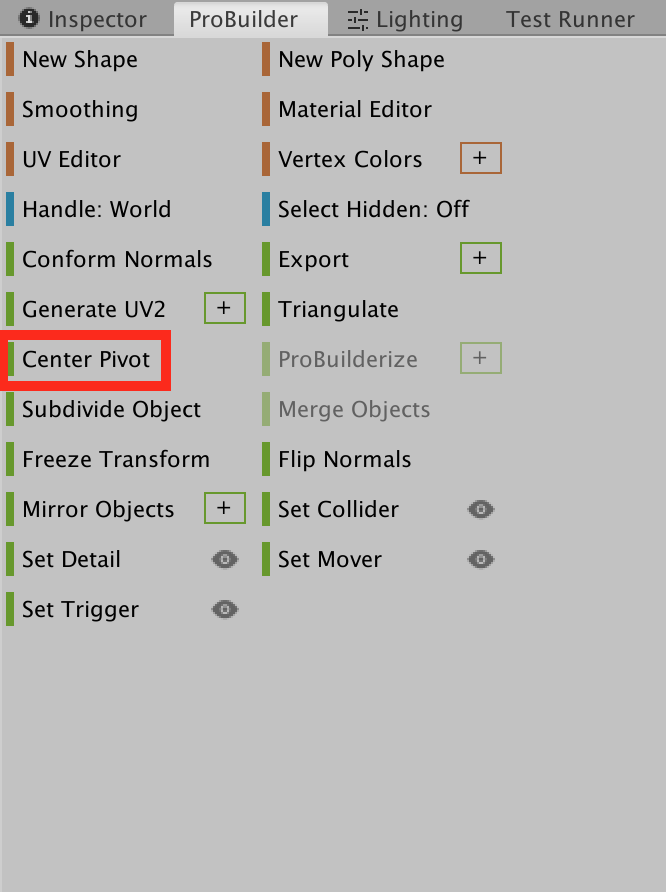Click Subdivide Object action
This screenshot has width=666, height=892.
111,410
